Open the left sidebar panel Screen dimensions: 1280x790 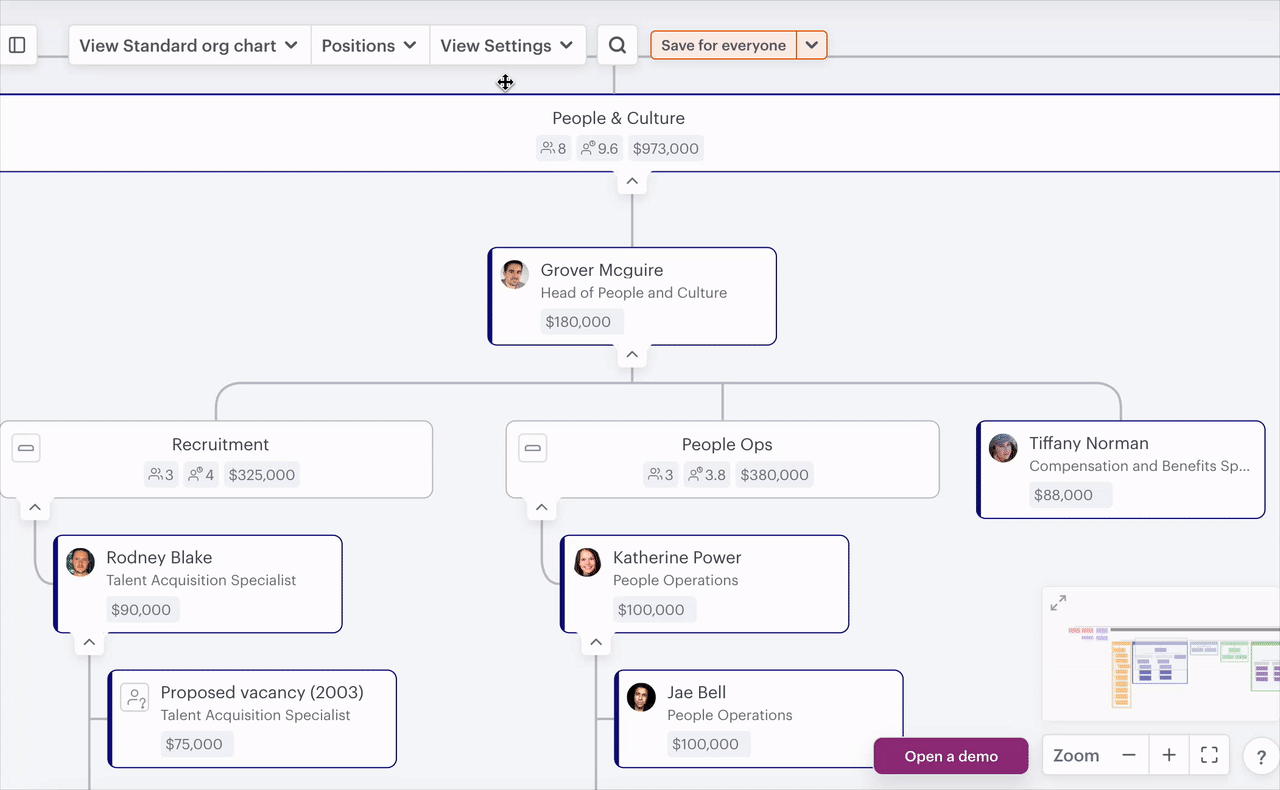point(16,44)
